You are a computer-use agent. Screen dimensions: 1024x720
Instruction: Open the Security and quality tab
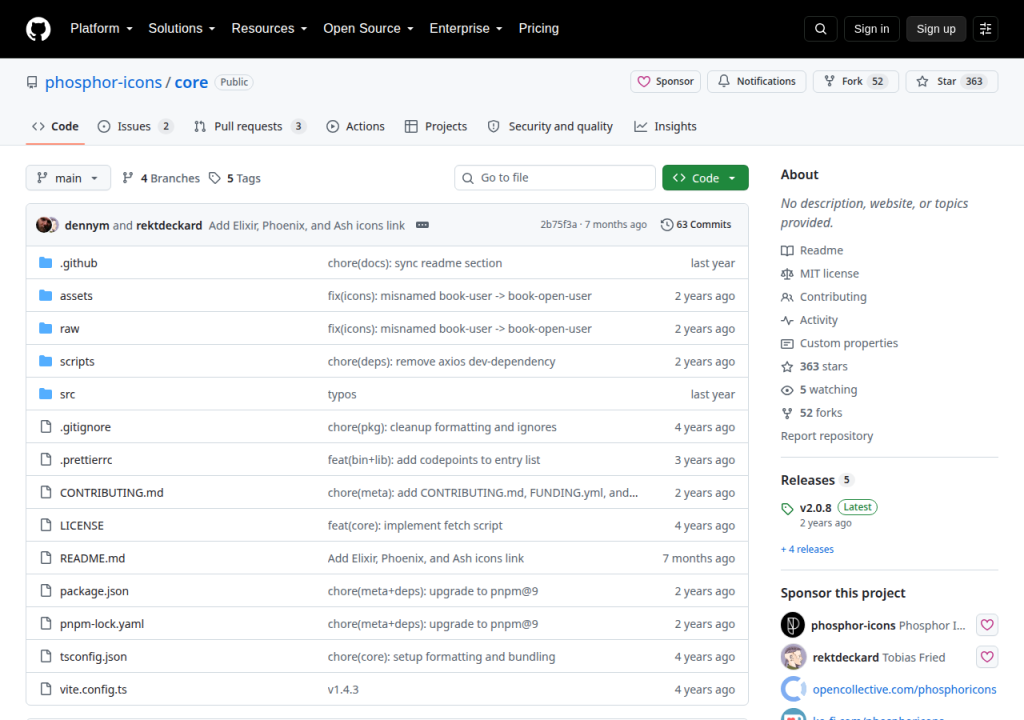[x=551, y=127]
